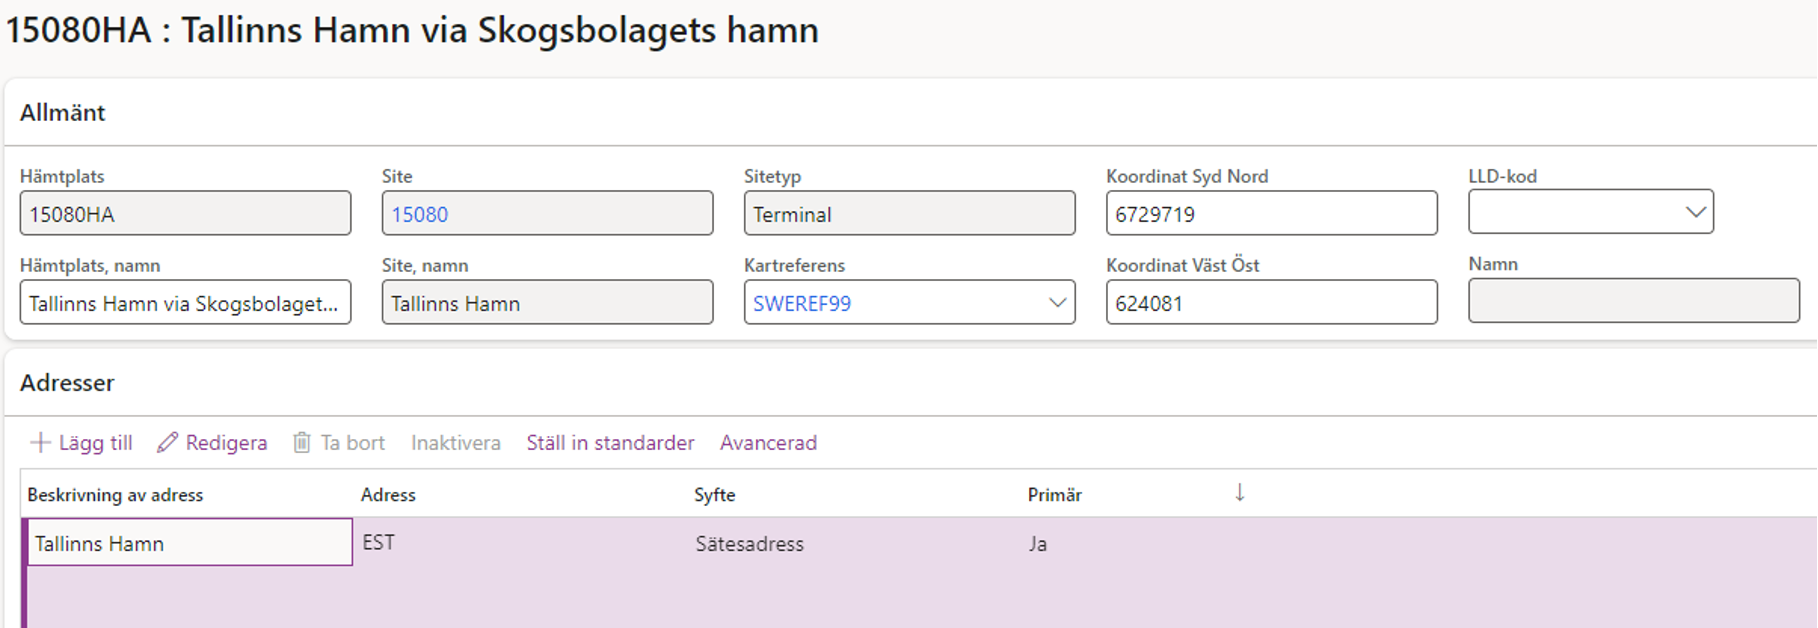Select the Sätesadress cell in the row
Screen dimensions: 1818x628
pos(749,544)
